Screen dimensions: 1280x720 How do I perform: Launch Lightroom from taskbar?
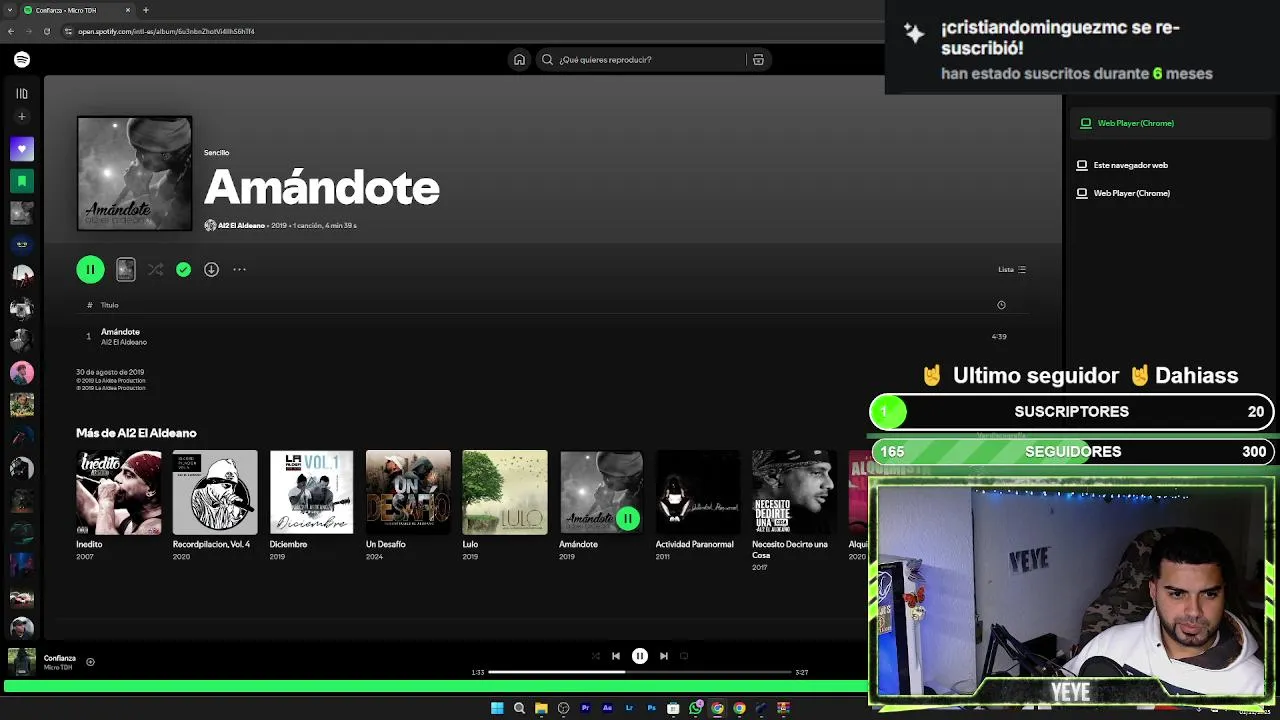[629, 708]
